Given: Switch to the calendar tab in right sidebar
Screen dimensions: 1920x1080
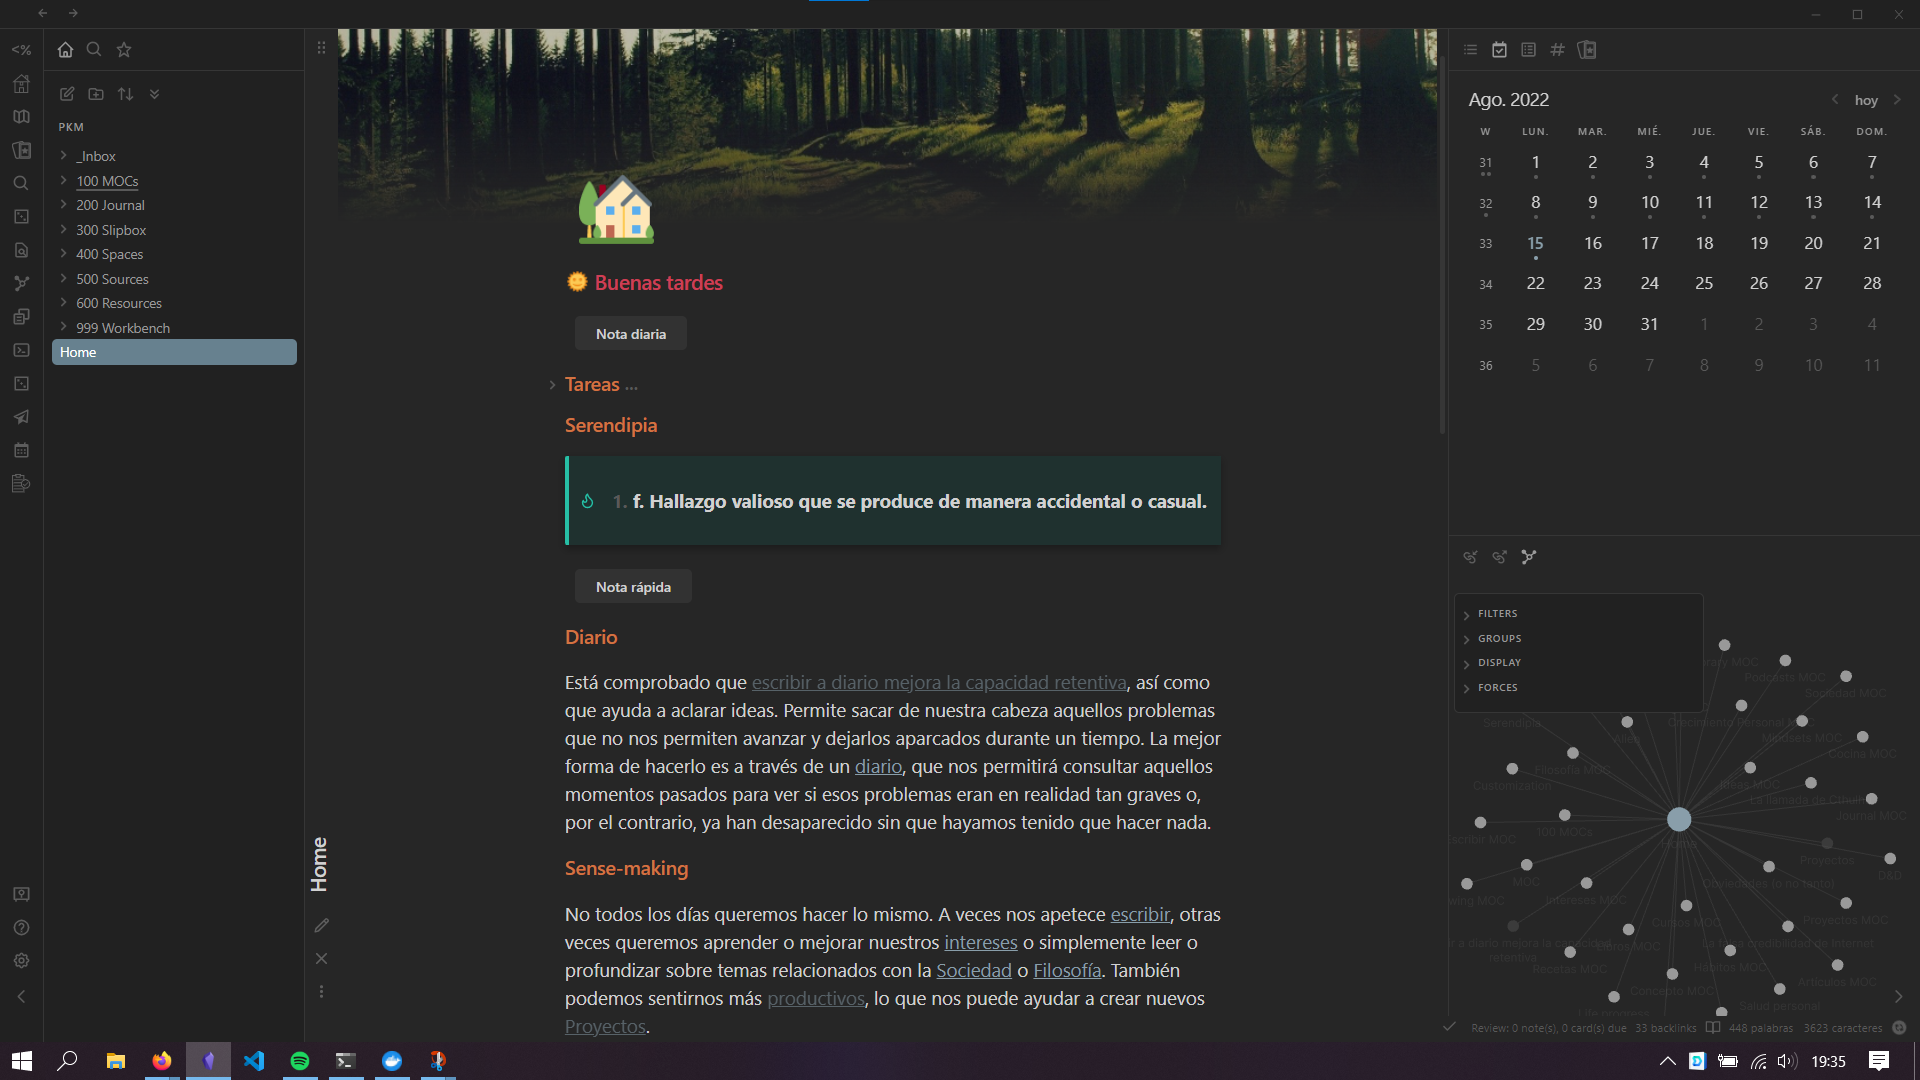Looking at the screenshot, I should pos(1501,49).
